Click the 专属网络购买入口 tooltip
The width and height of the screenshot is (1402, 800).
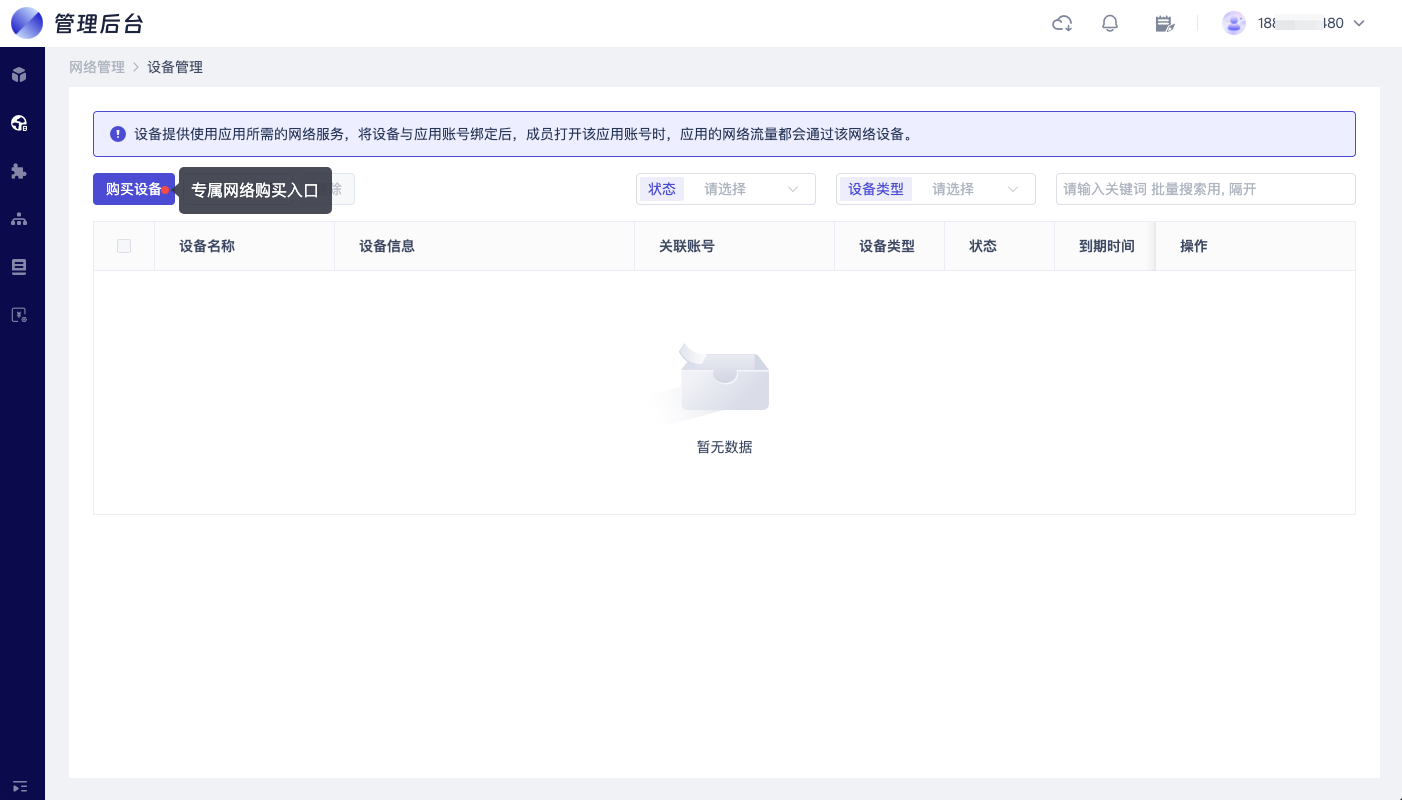pos(255,190)
